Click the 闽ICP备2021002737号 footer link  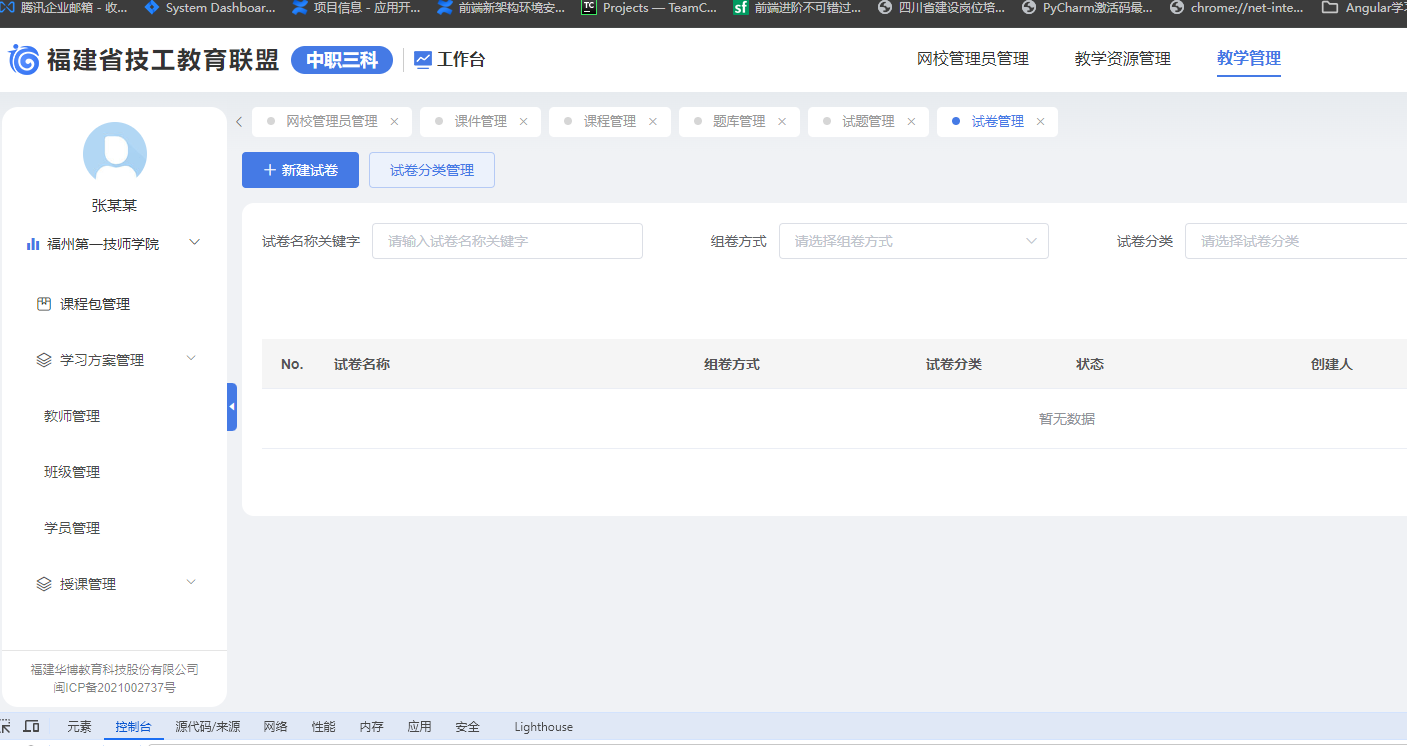point(115,688)
